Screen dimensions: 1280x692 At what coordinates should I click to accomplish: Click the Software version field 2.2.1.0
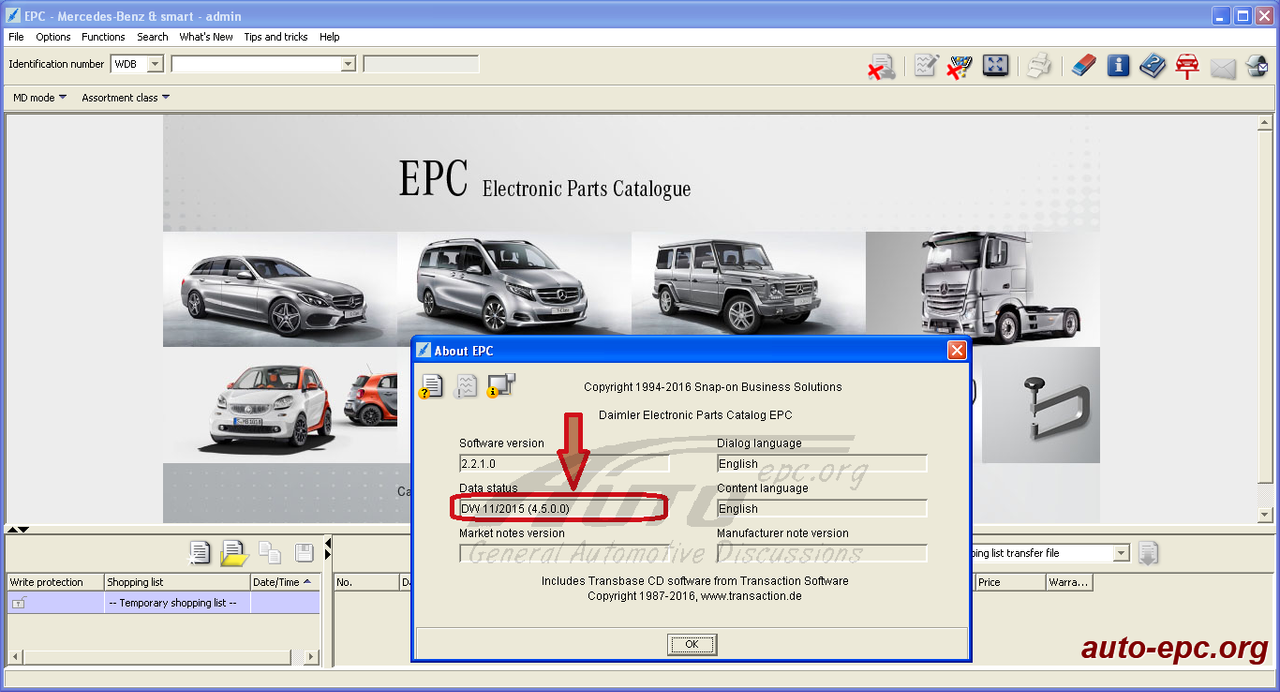pyautogui.click(x=564, y=464)
